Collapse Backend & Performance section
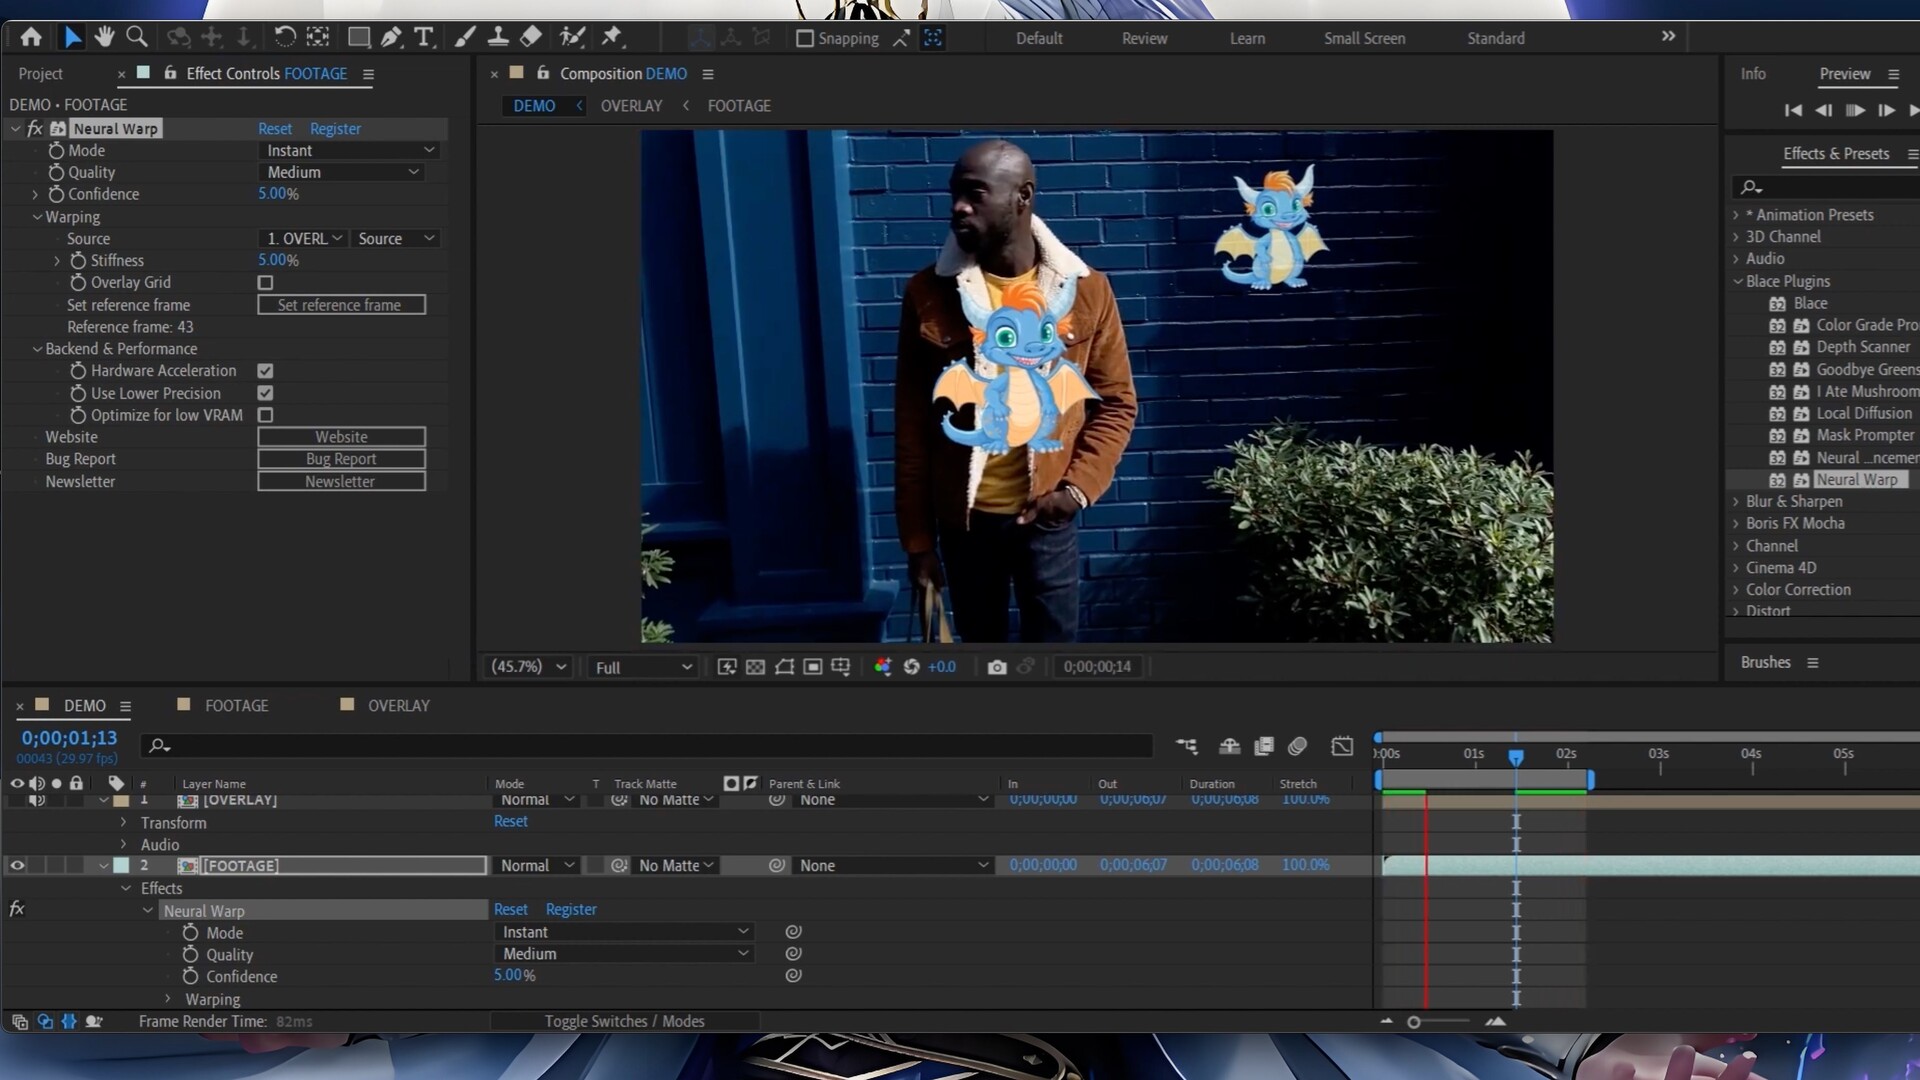Screen dimensions: 1920x1080 [37, 349]
